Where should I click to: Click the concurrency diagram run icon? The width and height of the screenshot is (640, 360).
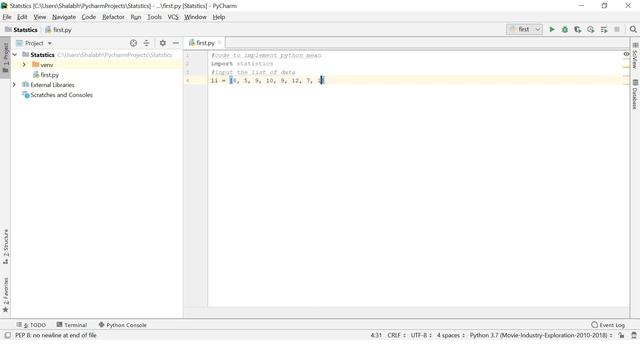[x=604, y=29]
